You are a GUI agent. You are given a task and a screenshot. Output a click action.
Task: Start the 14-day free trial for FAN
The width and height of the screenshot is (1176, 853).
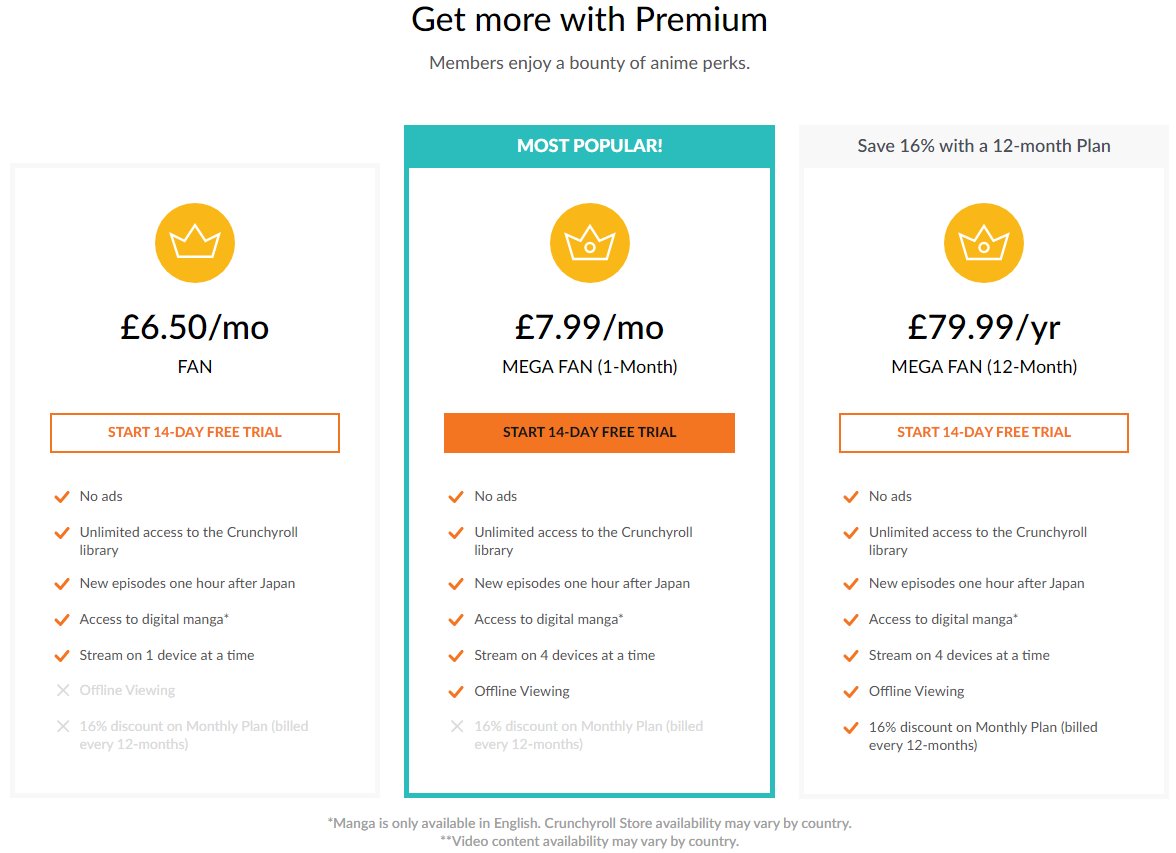(x=194, y=432)
